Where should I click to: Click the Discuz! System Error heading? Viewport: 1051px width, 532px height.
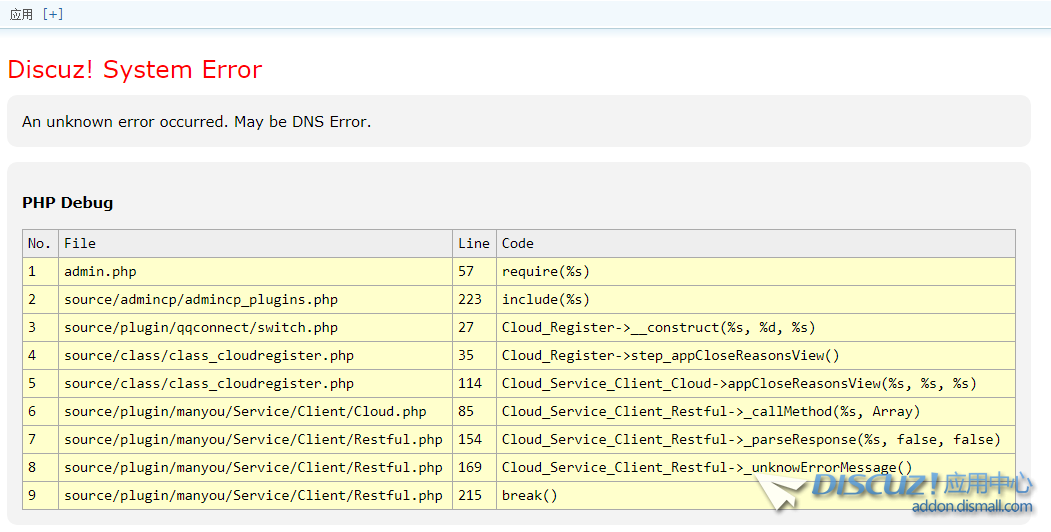coord(135,70)
